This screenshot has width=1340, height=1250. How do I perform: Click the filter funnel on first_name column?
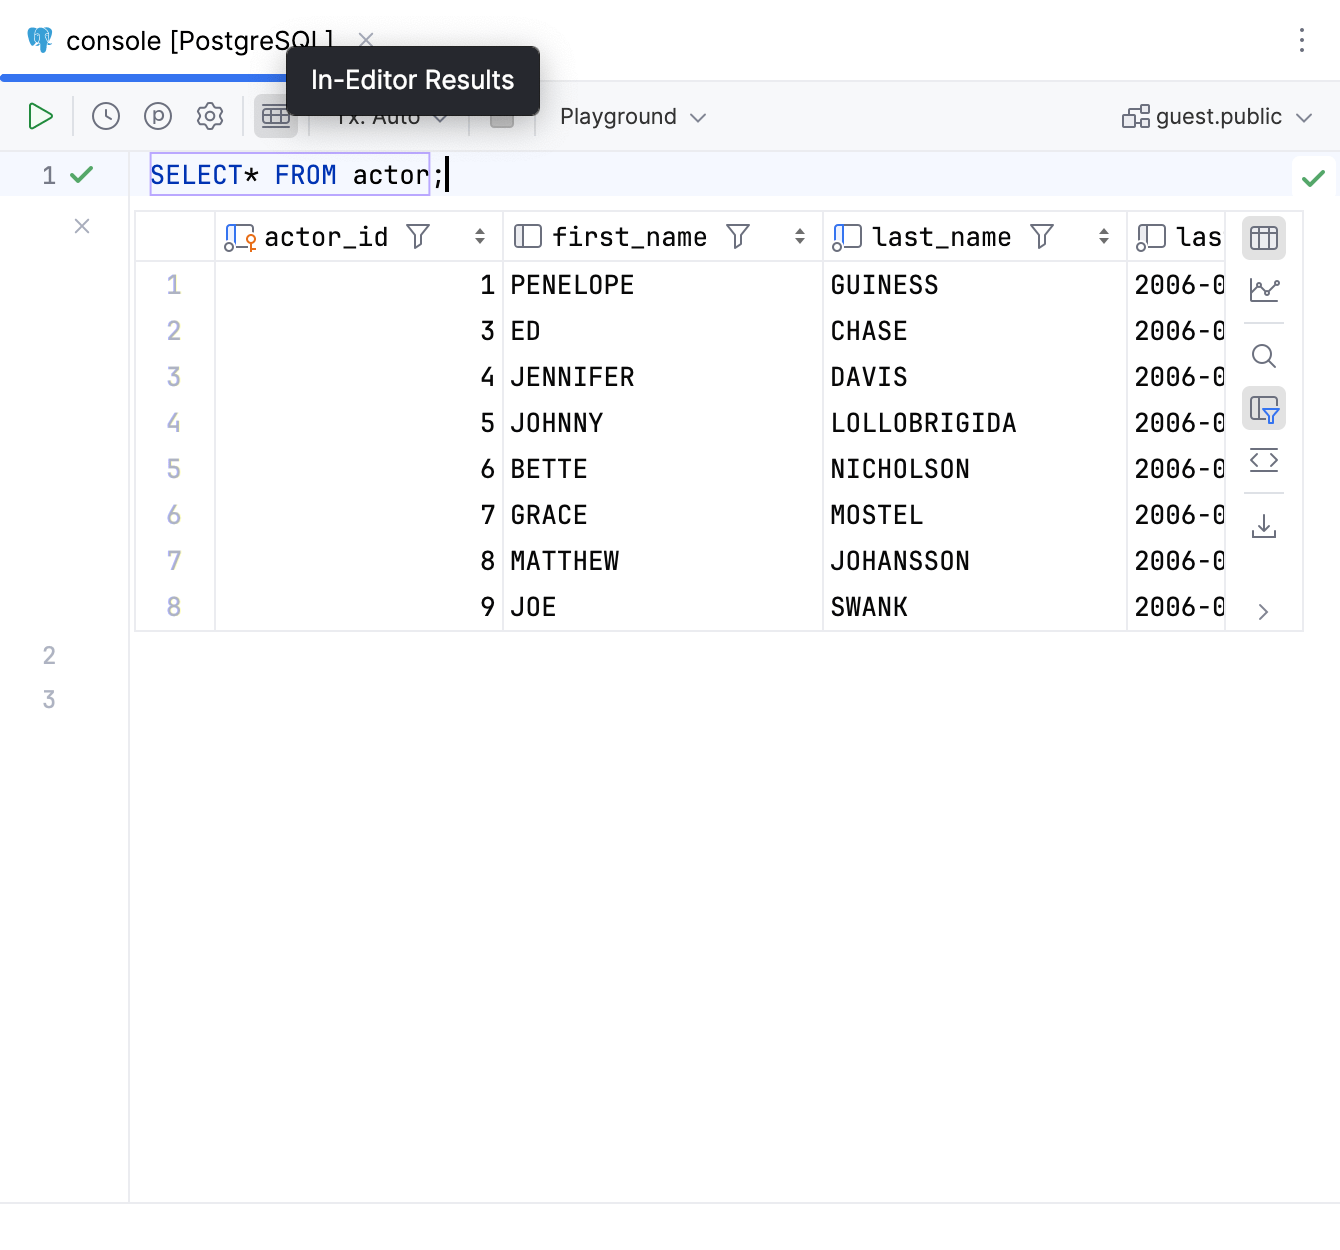738,237
